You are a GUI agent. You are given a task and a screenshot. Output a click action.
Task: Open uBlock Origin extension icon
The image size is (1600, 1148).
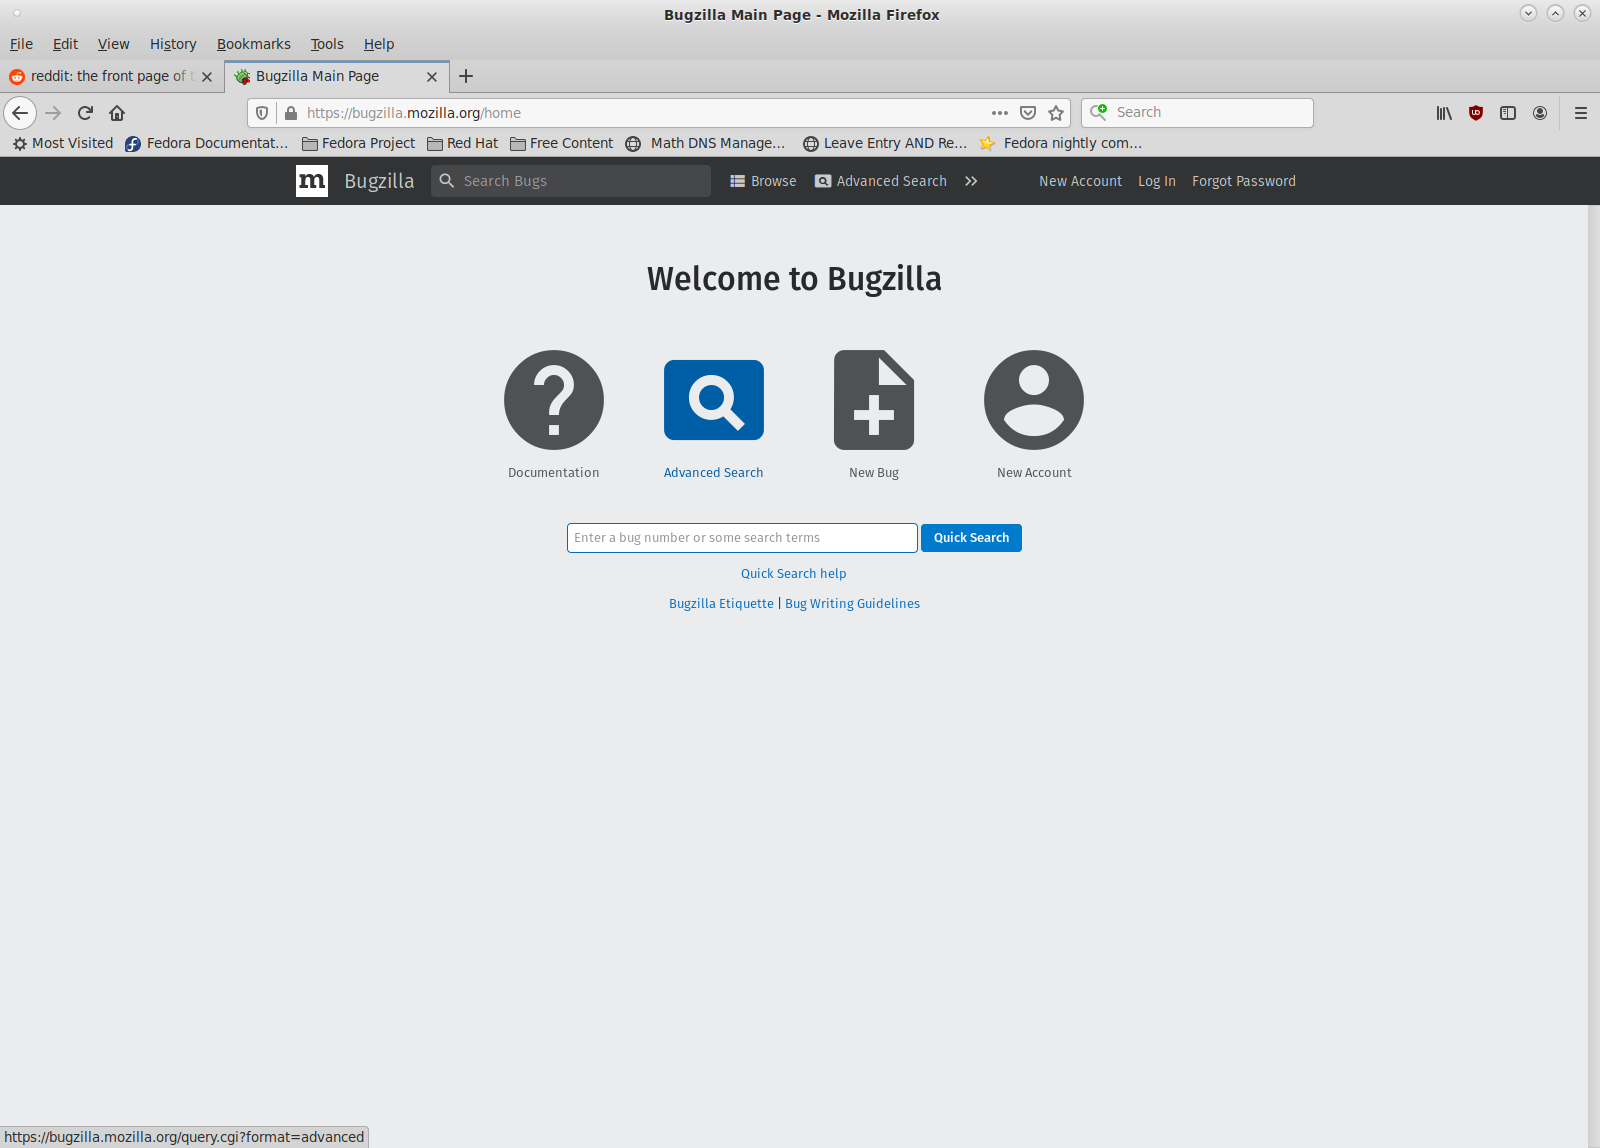(x=1476, y=113)
